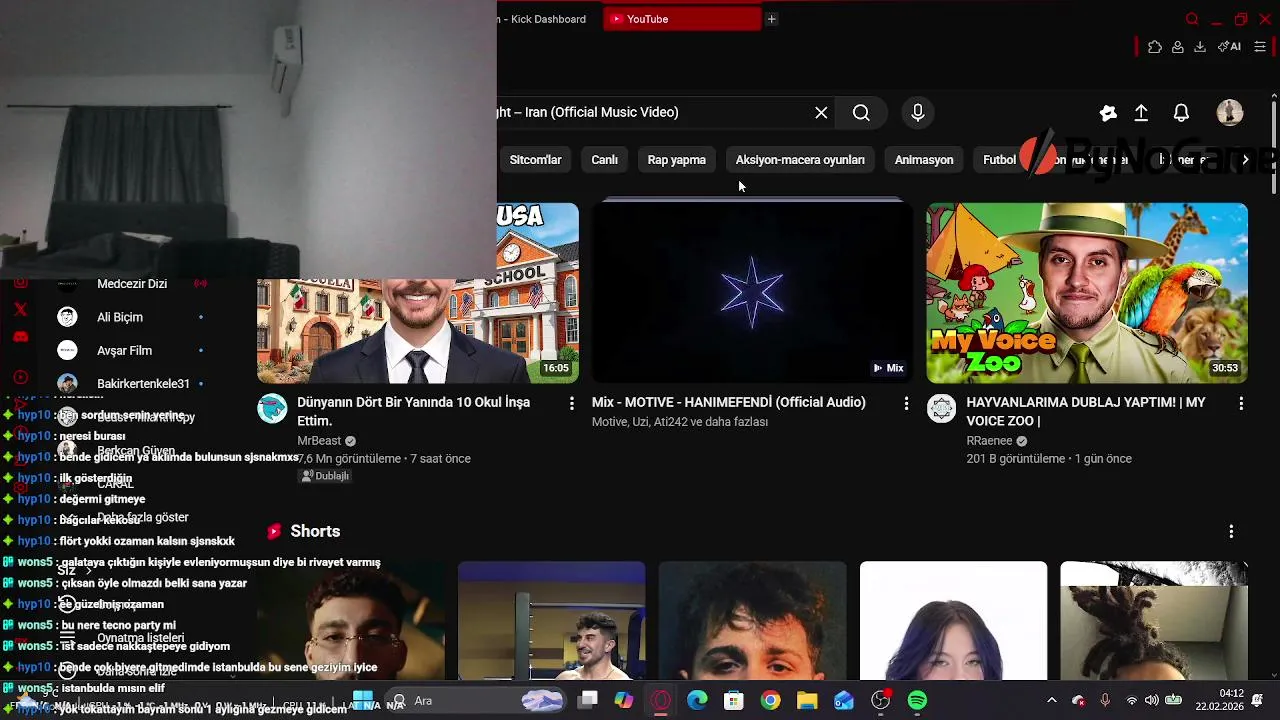The image size is (1280, 720).
Task: Open the browser AI assistant
Action: 1229,47
